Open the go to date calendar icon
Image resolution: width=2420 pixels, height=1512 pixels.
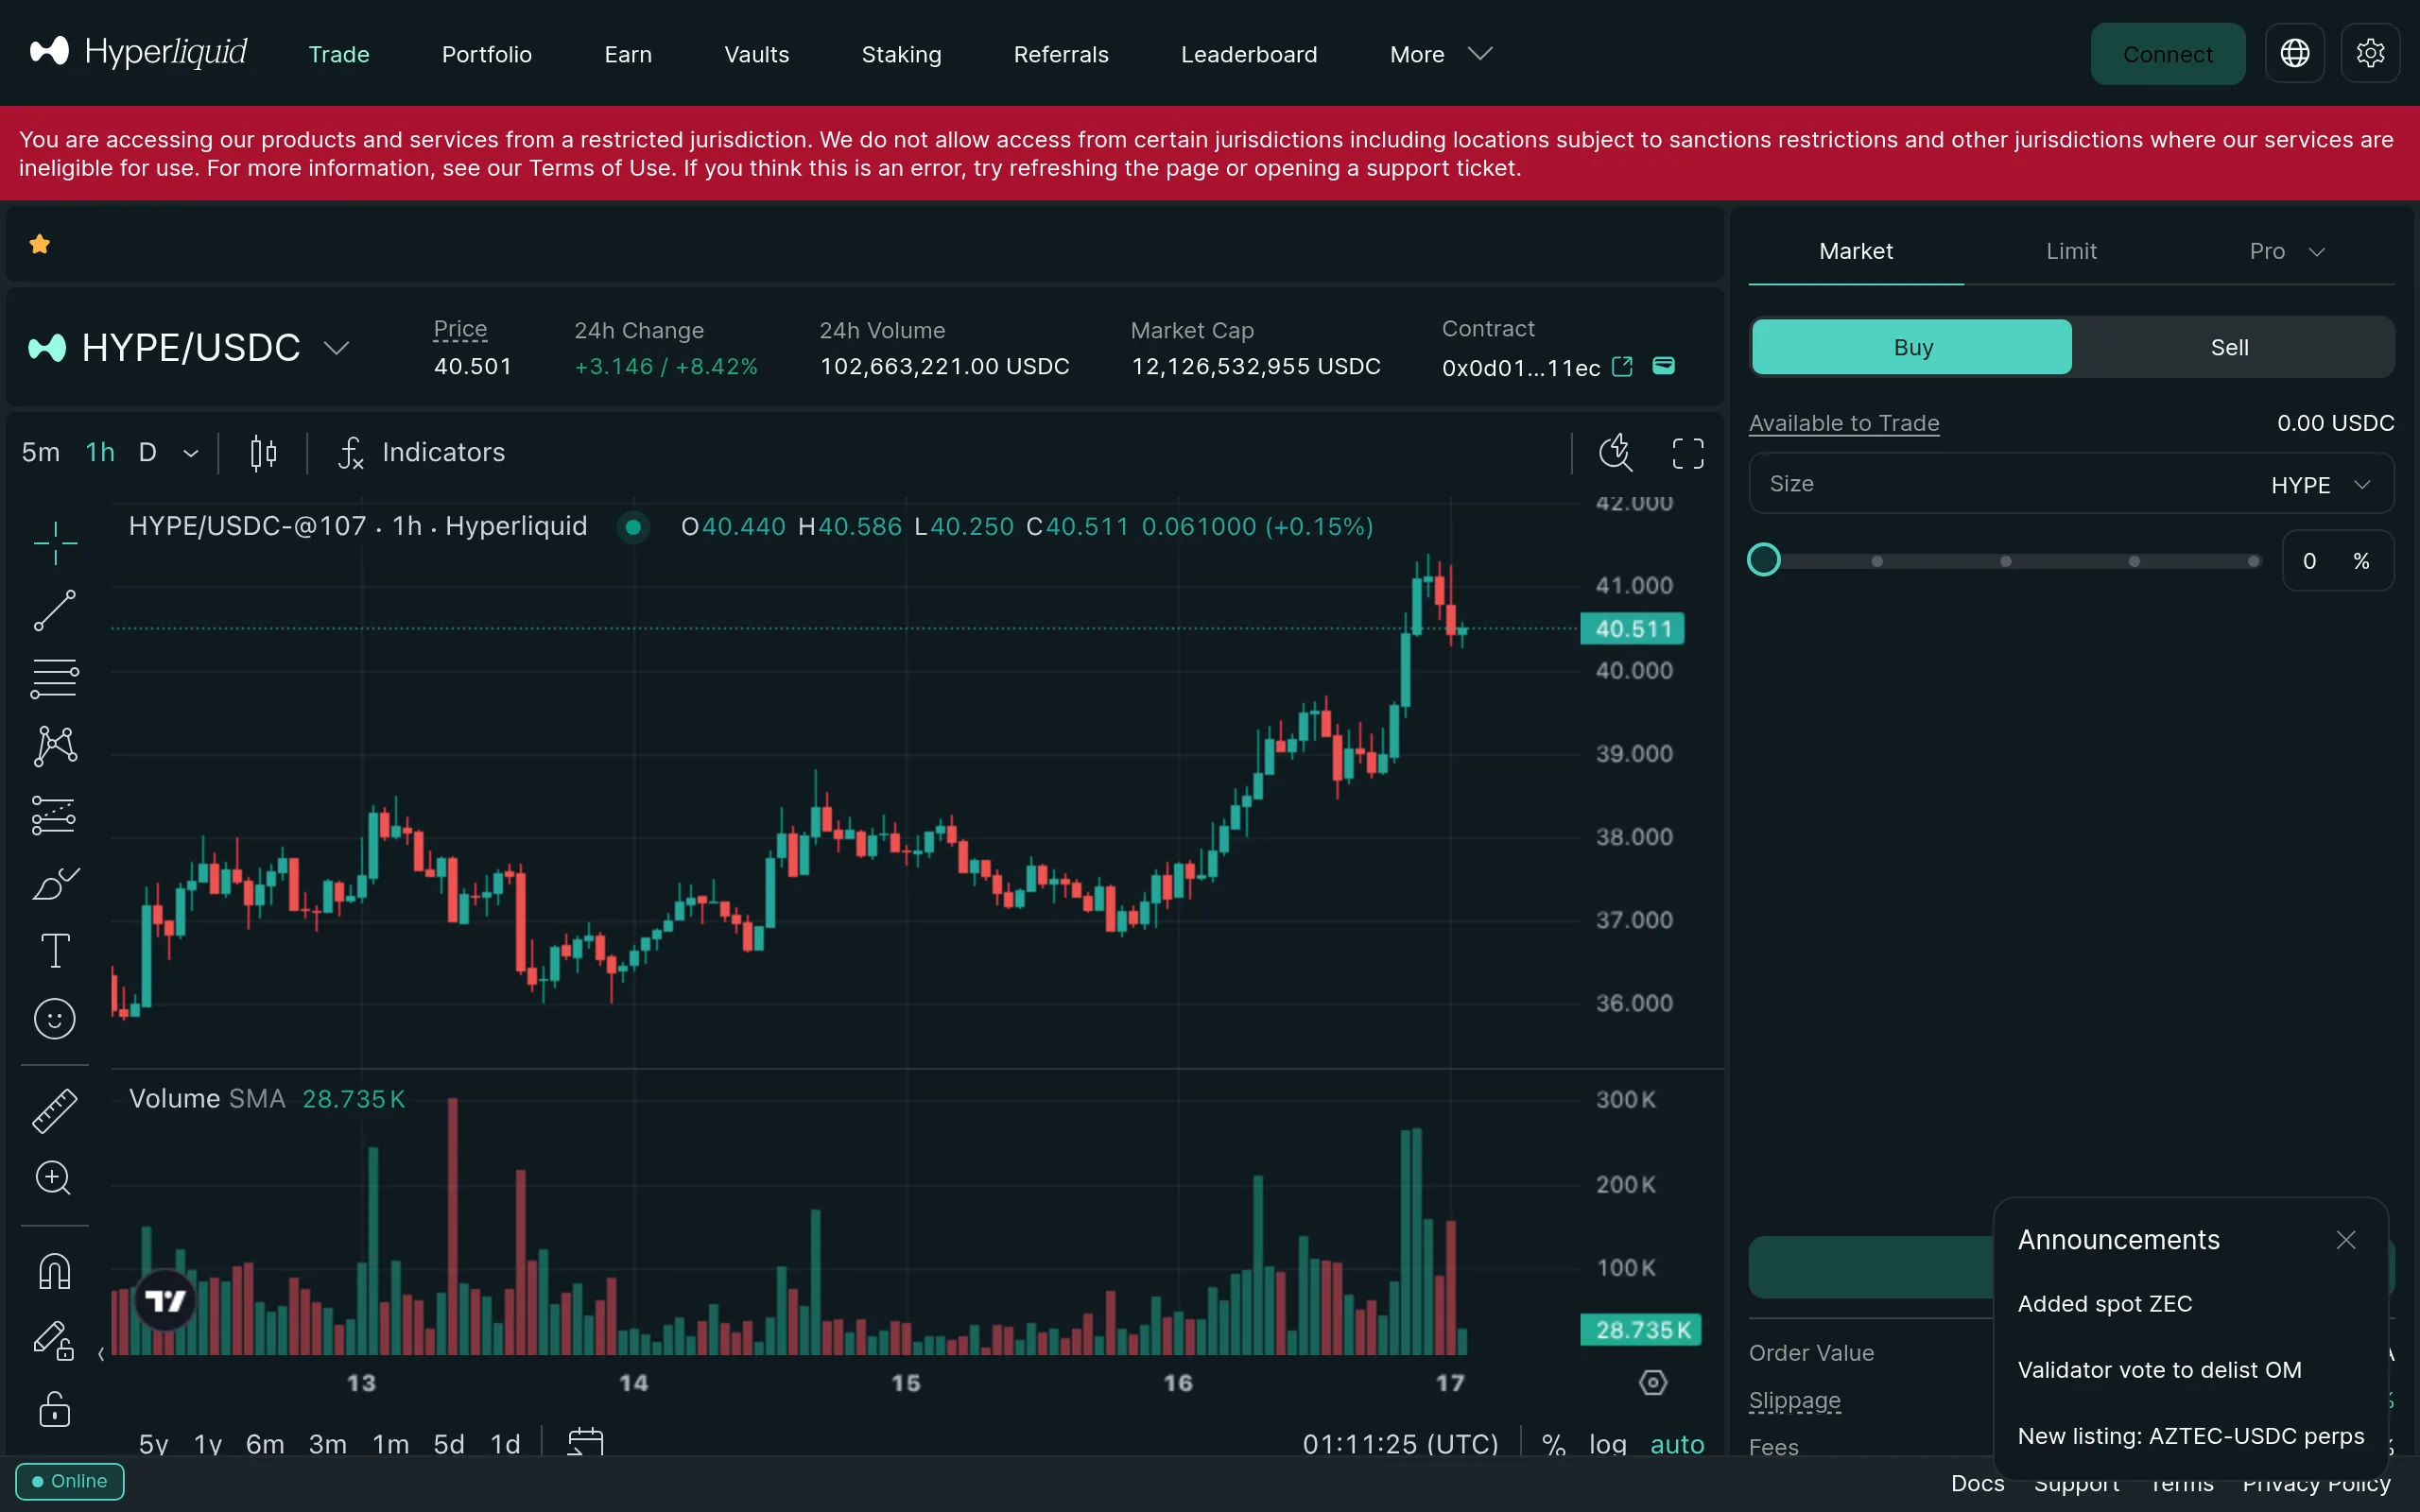click(x=586, y=1443)
